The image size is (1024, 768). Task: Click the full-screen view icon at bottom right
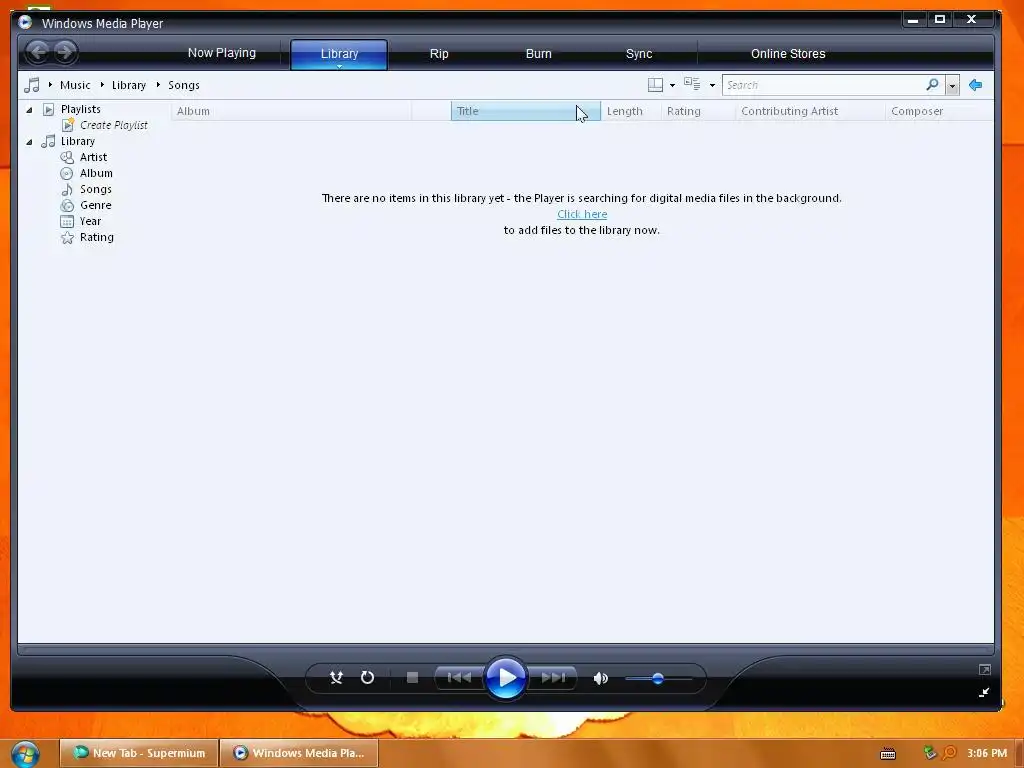[x=985, y=669]
